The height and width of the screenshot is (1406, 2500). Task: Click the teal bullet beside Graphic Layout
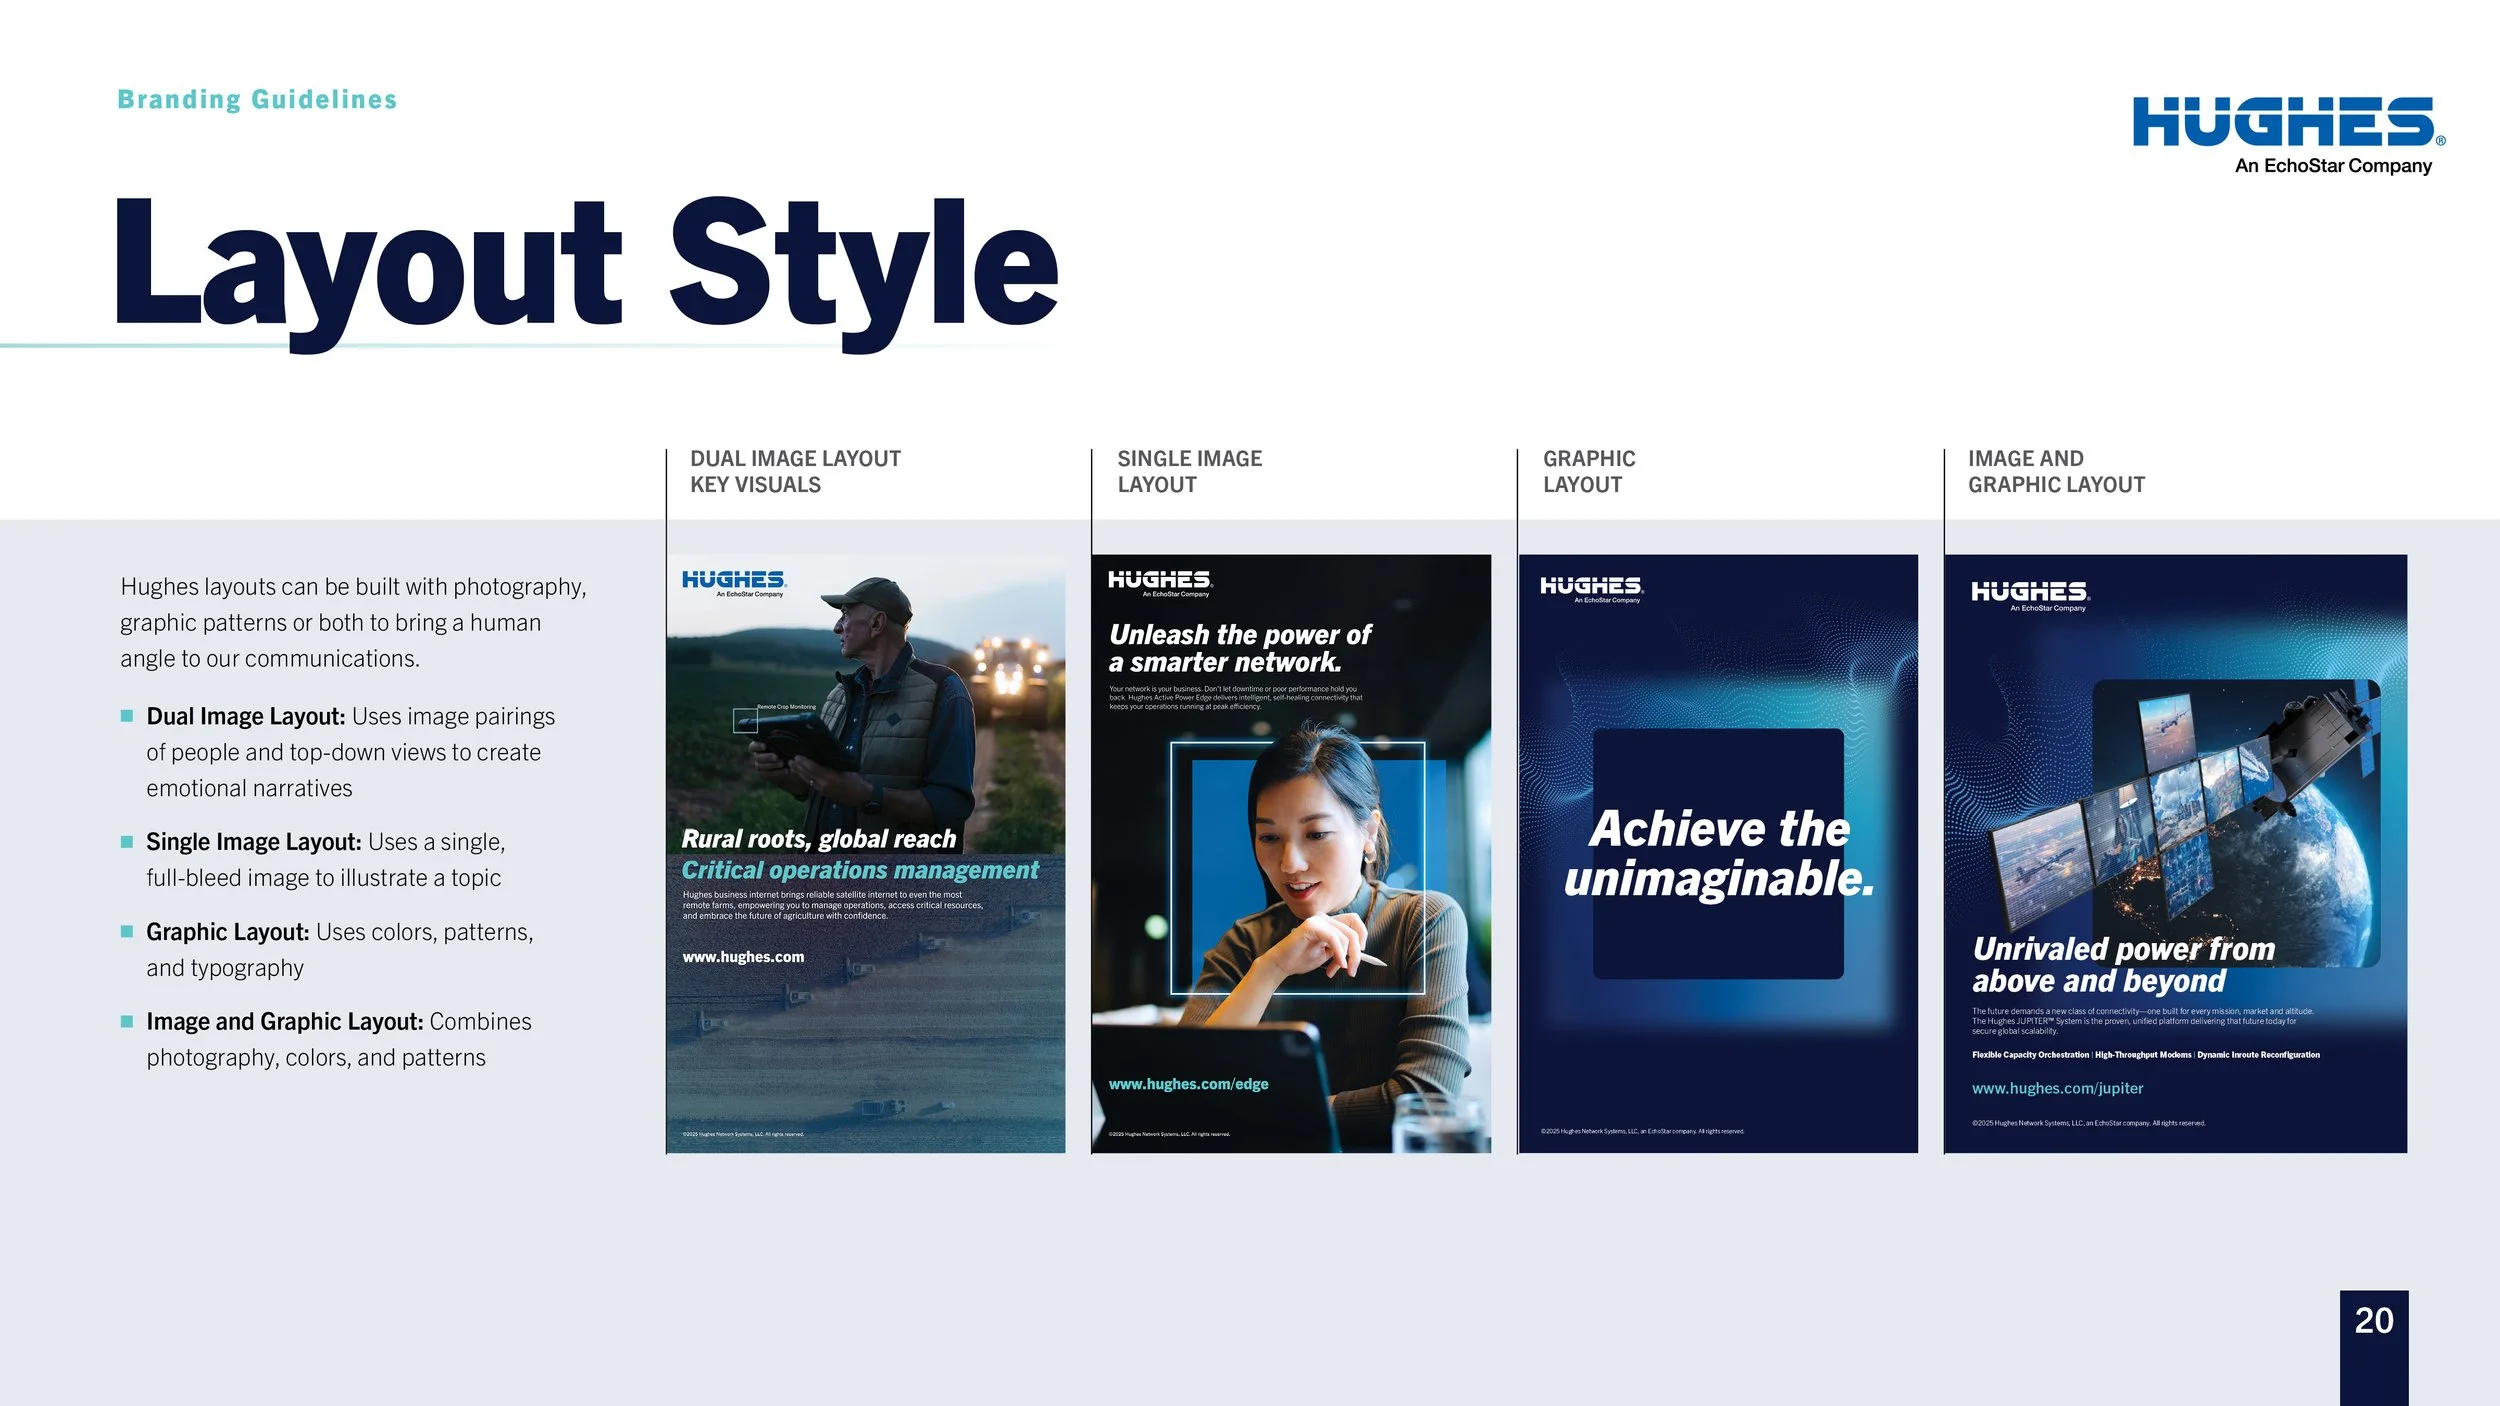tap(127, 932)
